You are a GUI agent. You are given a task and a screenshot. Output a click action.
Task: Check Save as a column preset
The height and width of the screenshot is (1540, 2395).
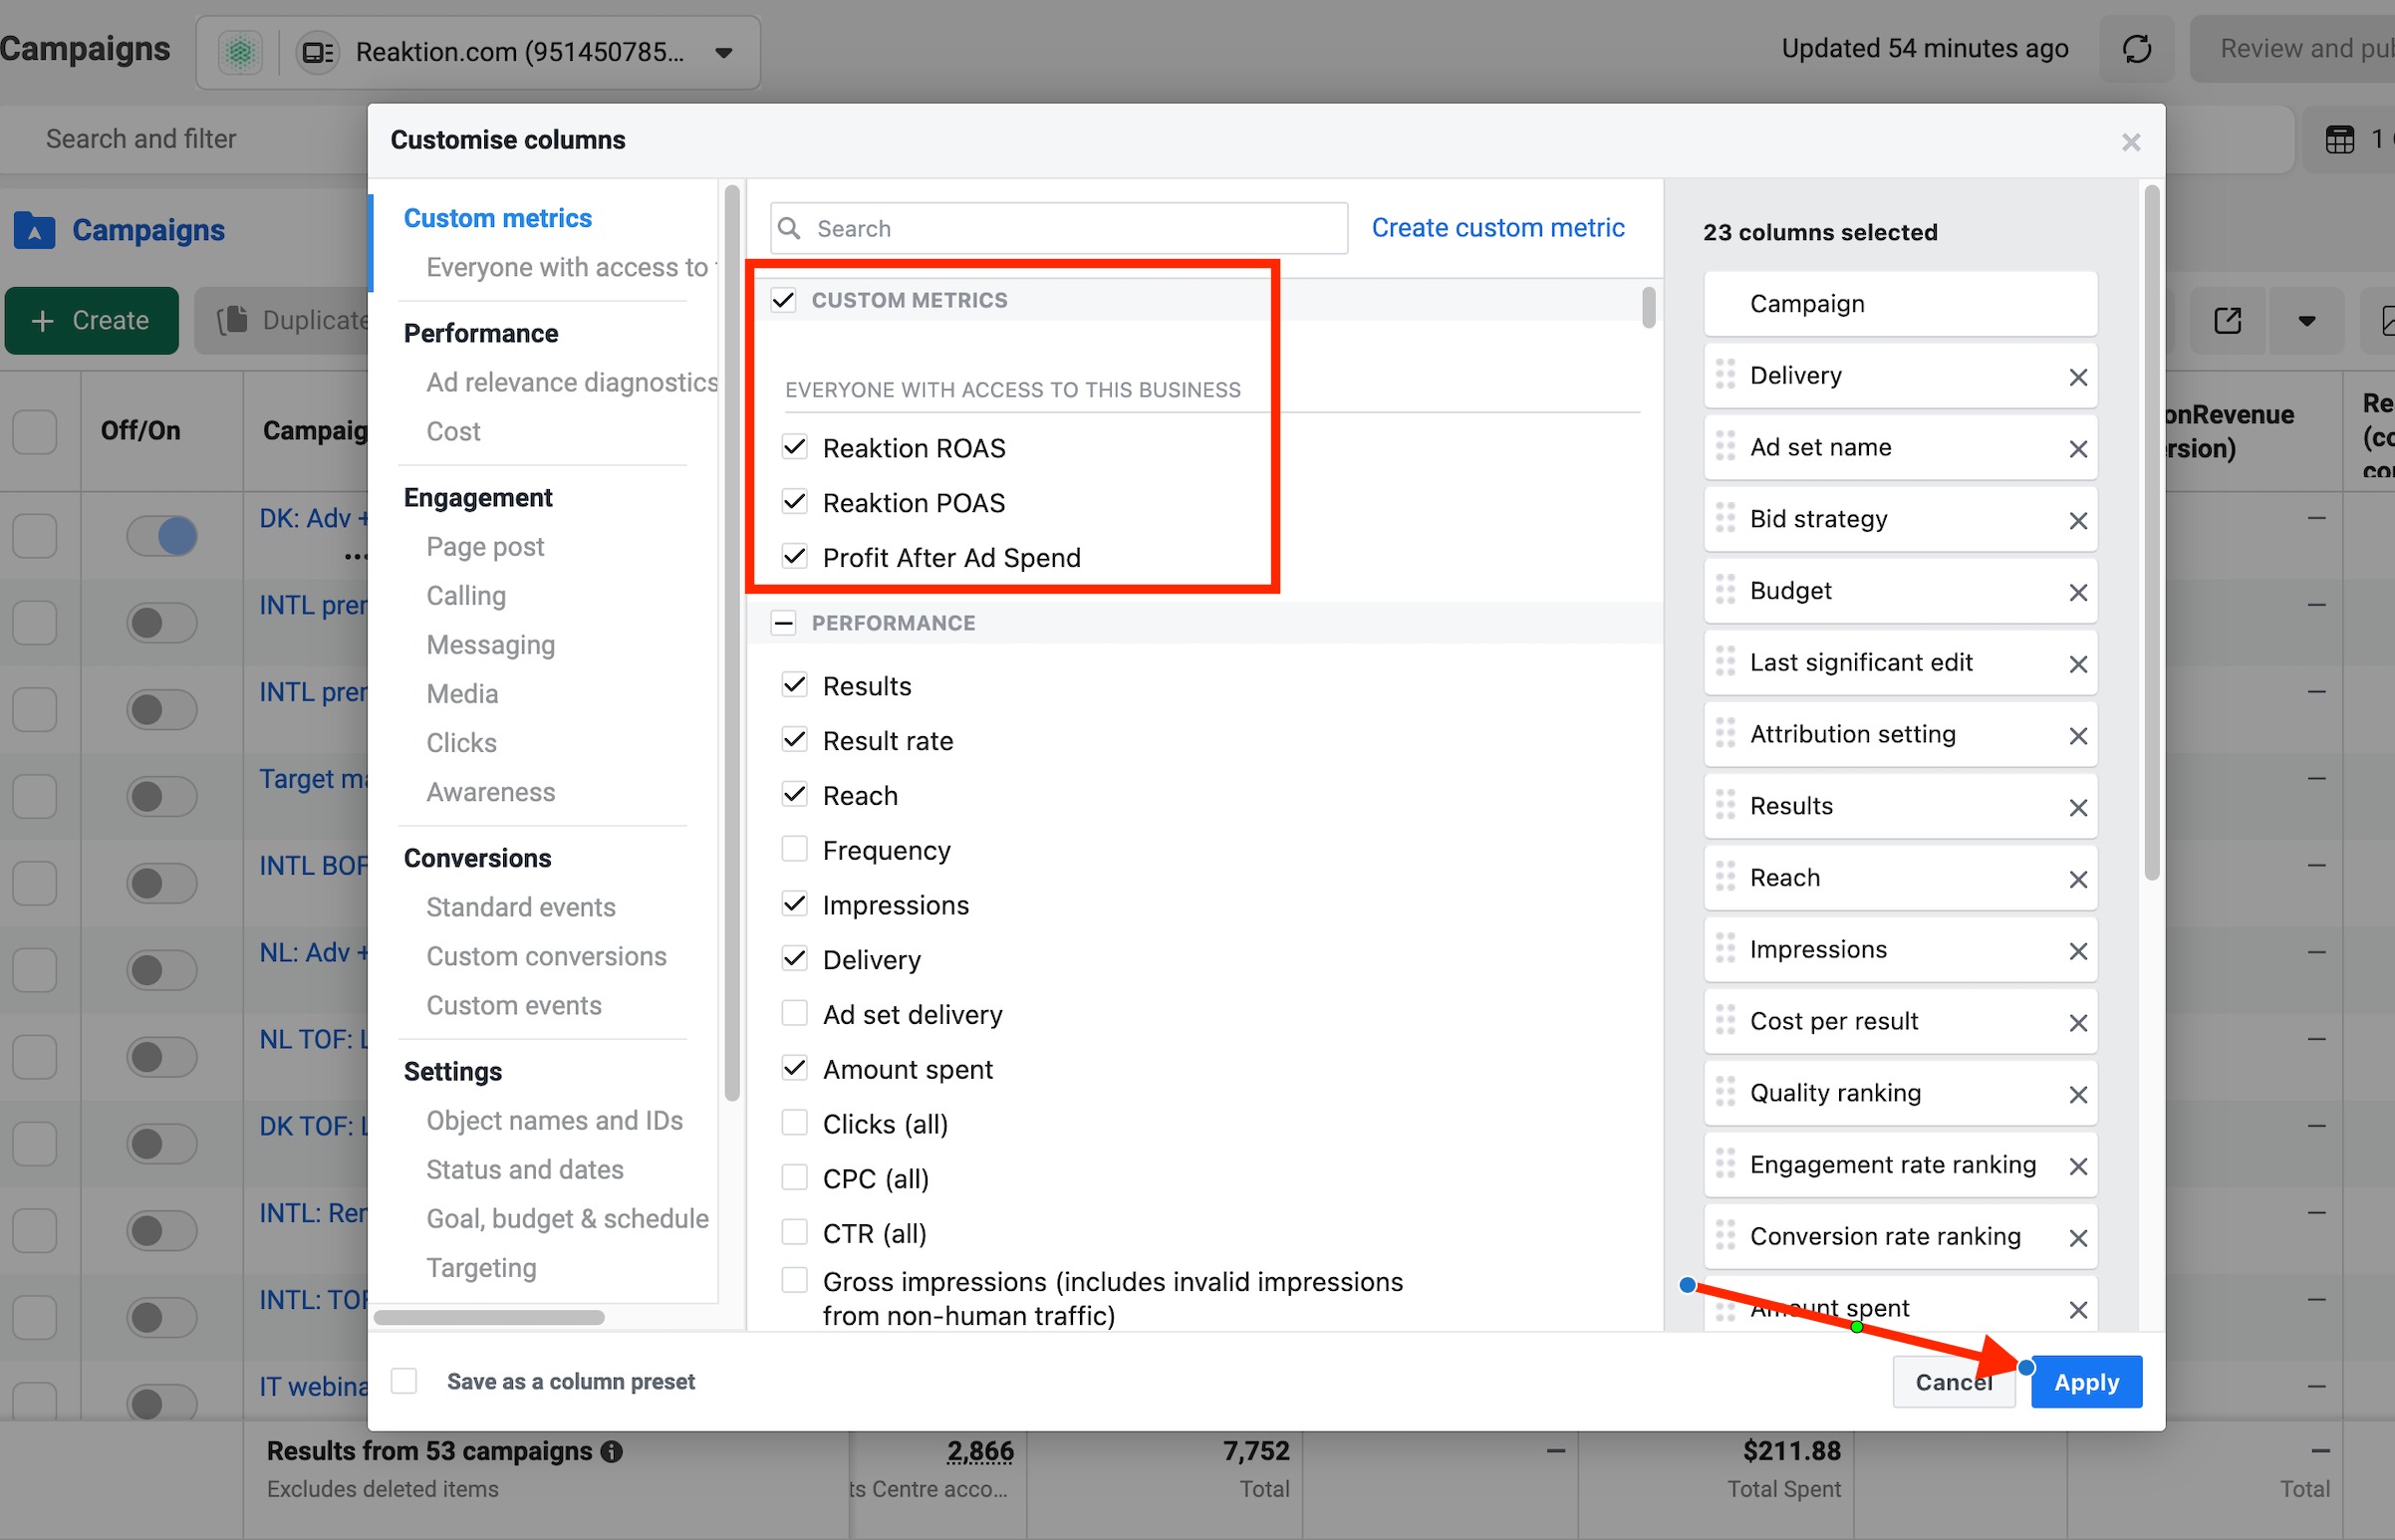[404, 1381]
